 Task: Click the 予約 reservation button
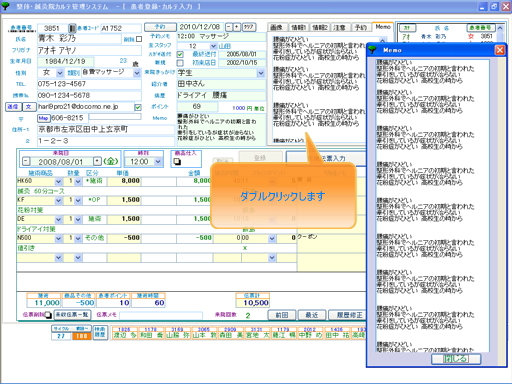tap(160, 27)
